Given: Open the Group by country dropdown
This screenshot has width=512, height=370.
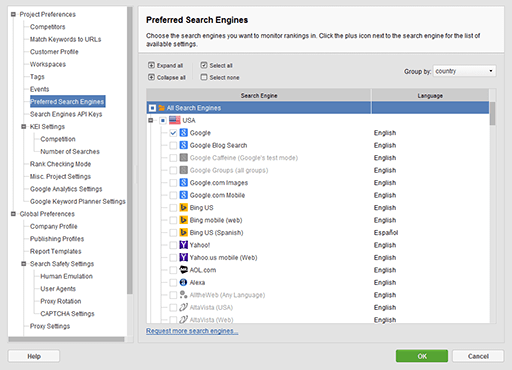Looking at the screenshot, I should [x=464, y=71].
